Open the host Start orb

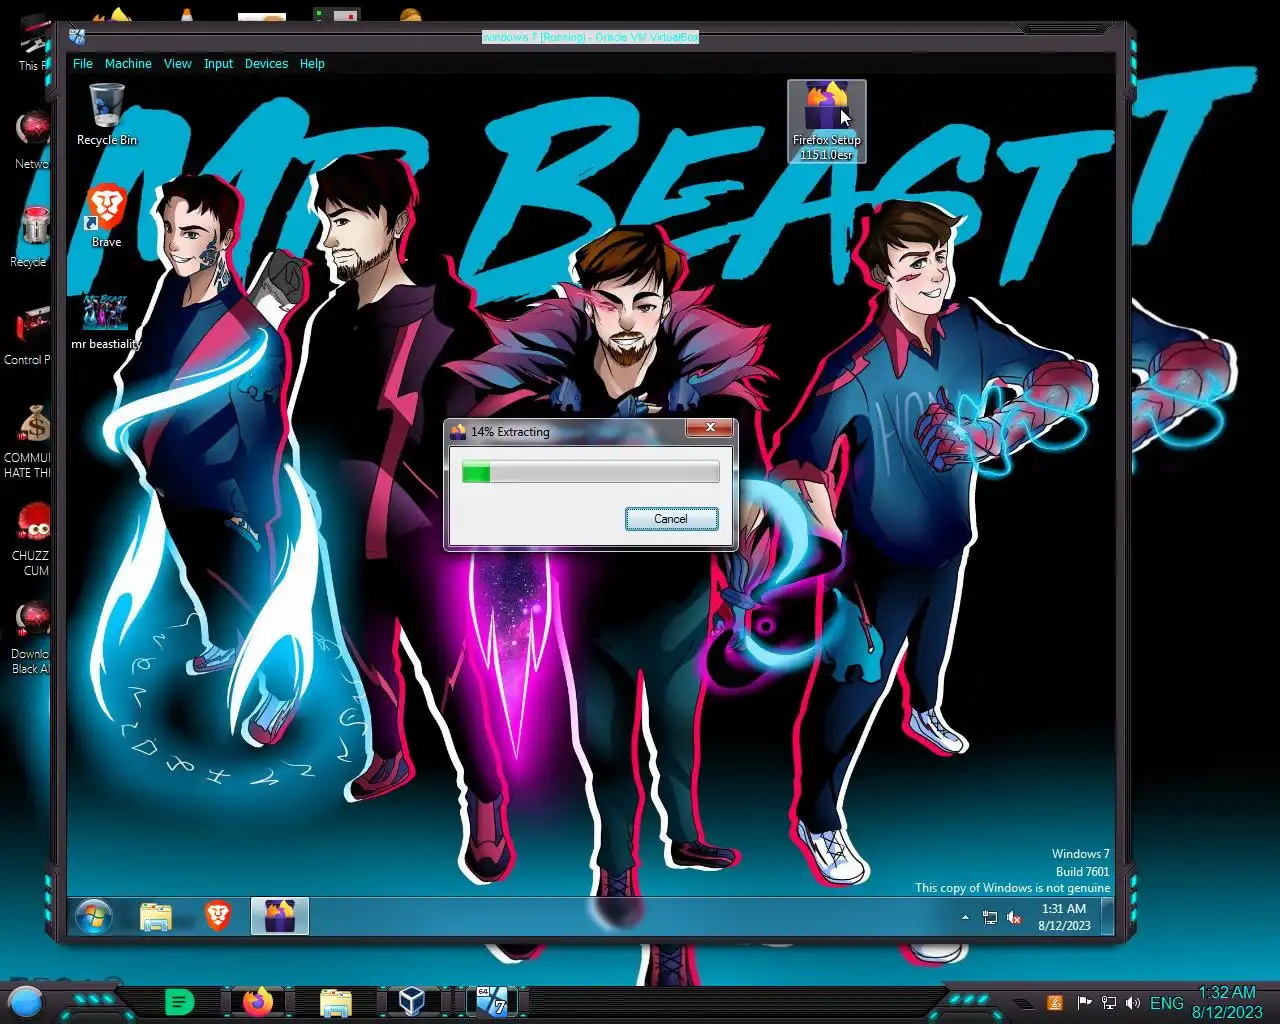[26, 1001]
